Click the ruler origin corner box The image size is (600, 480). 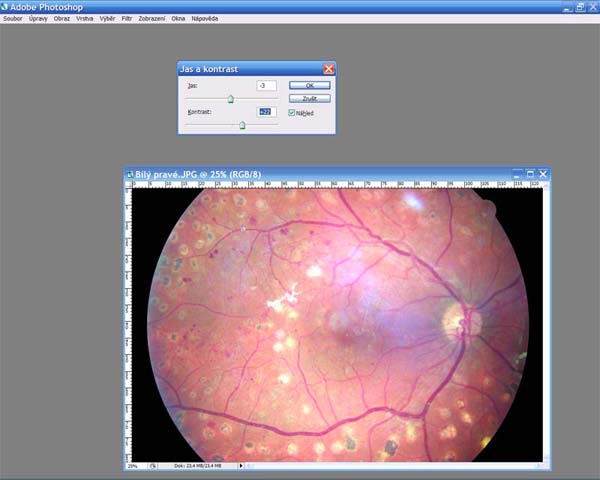(x=129, y=185)
